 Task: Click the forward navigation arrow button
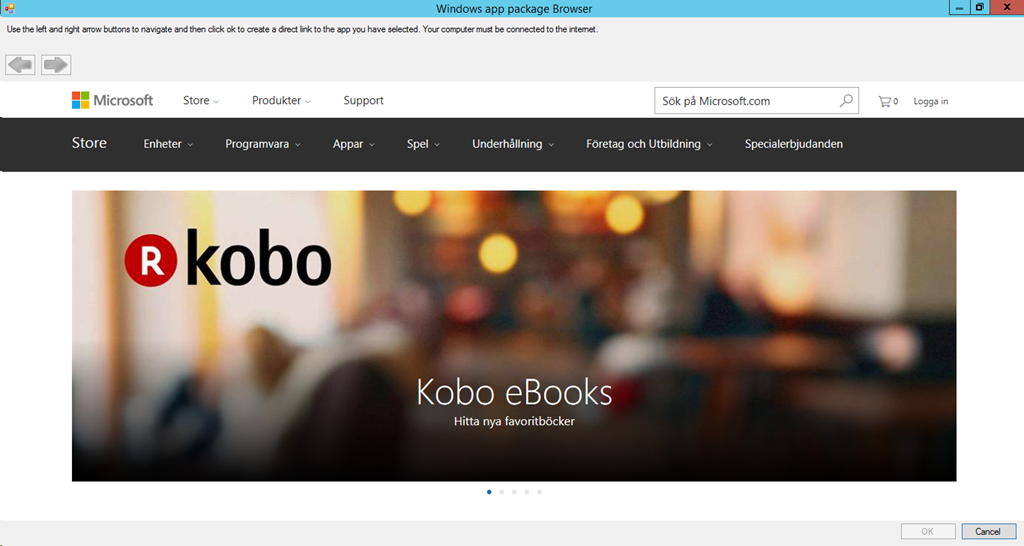pos(56,65)
